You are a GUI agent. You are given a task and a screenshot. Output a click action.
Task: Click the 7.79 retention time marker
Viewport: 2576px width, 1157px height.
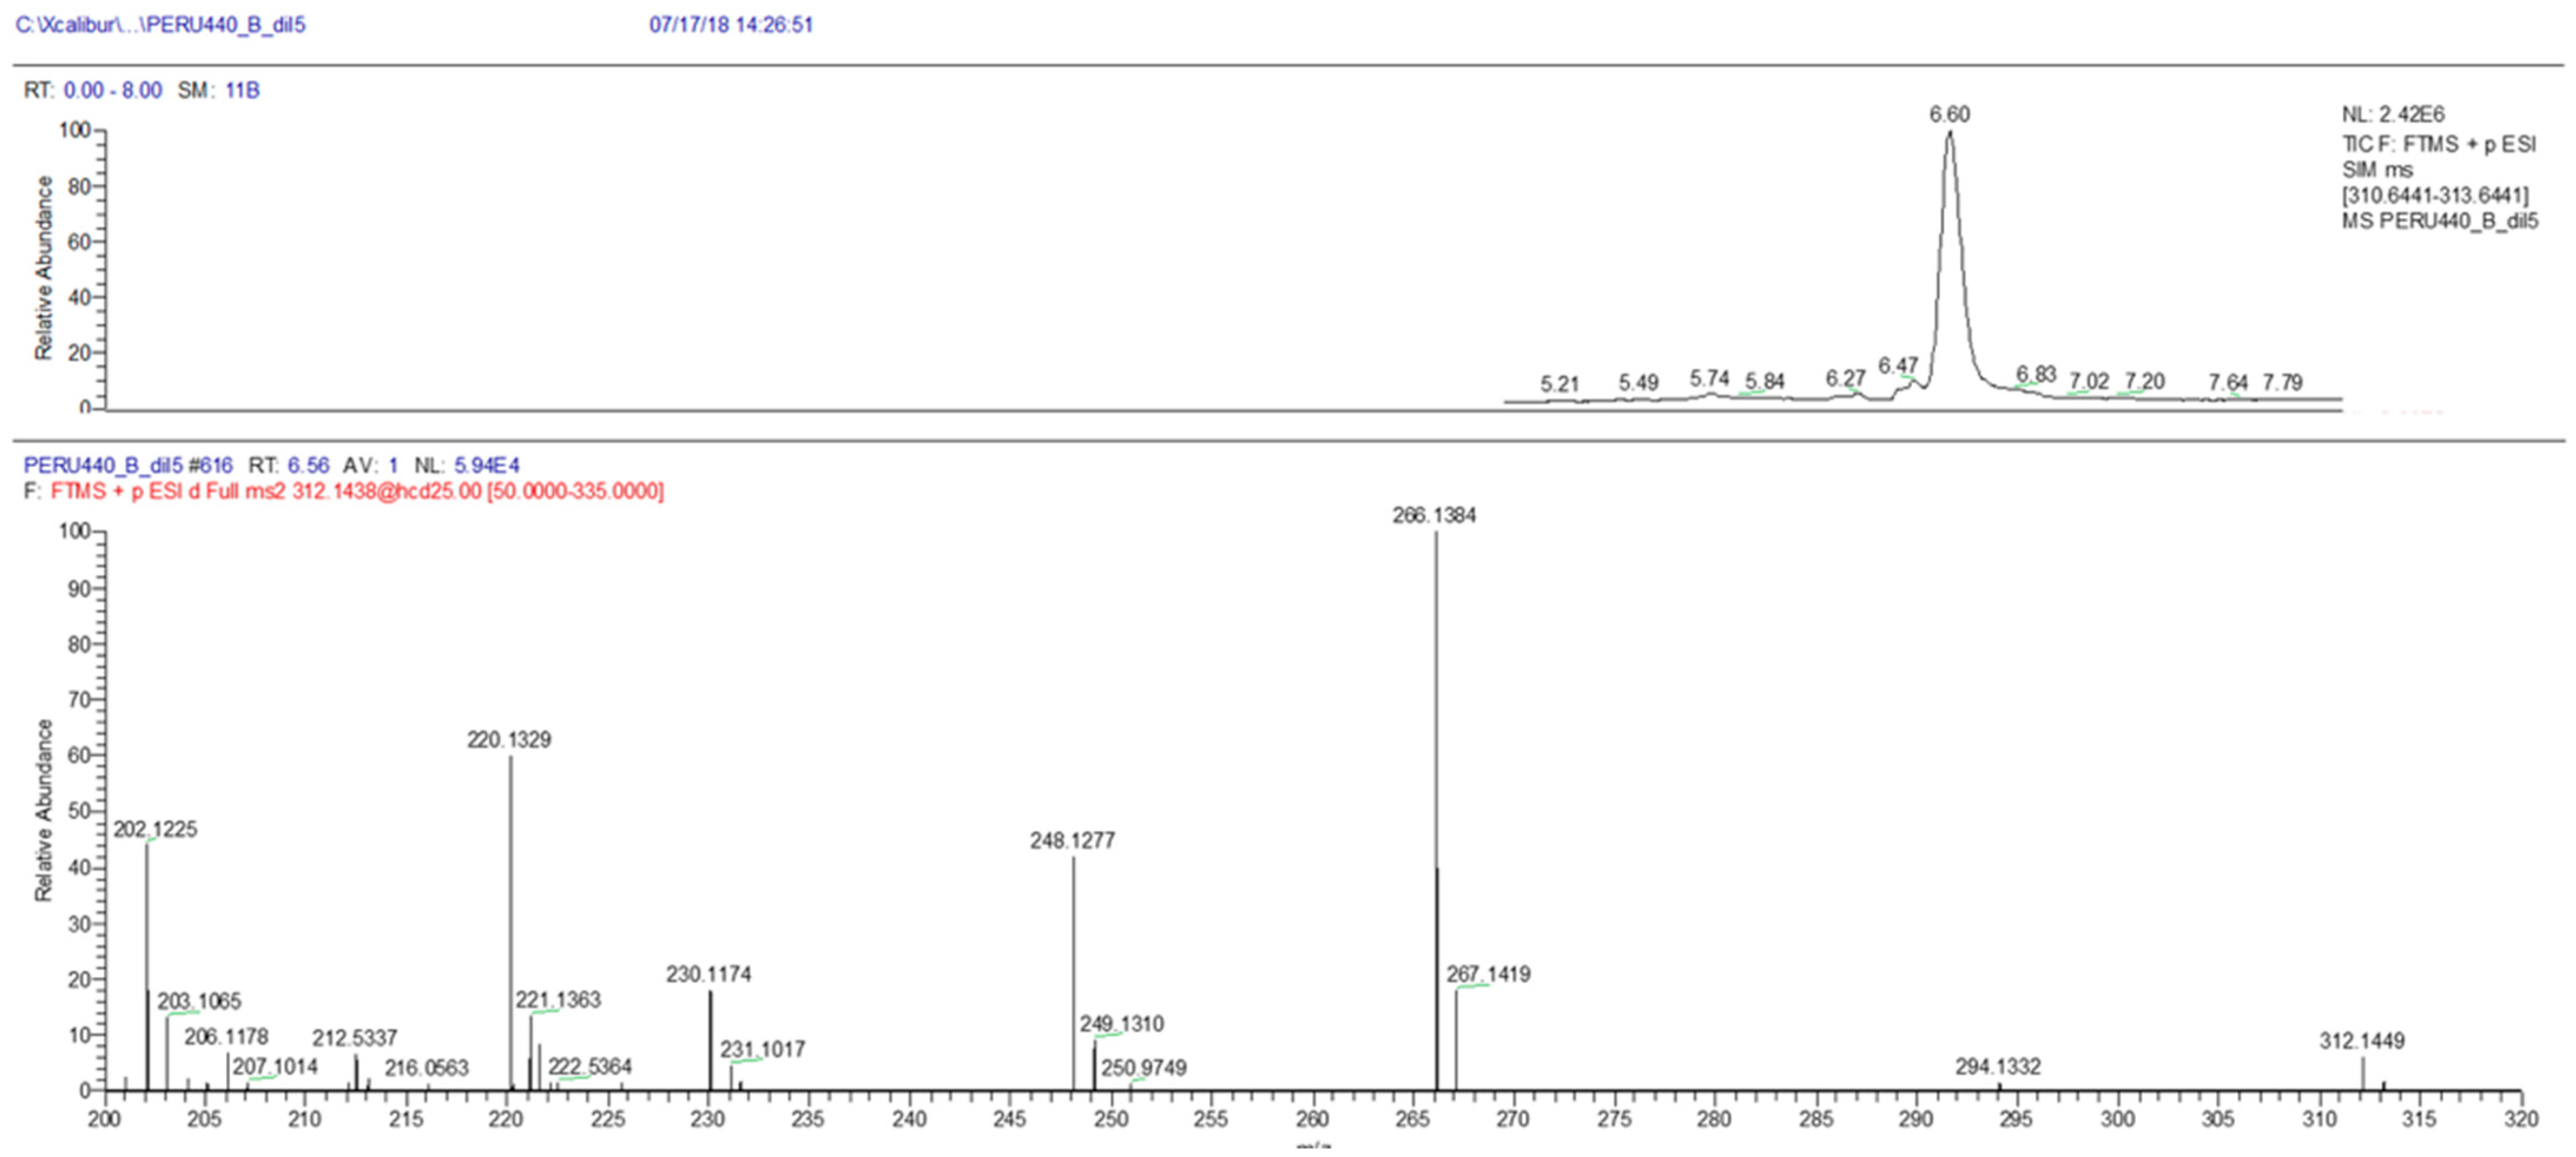pyautogui.click(x=2282, y=382)
